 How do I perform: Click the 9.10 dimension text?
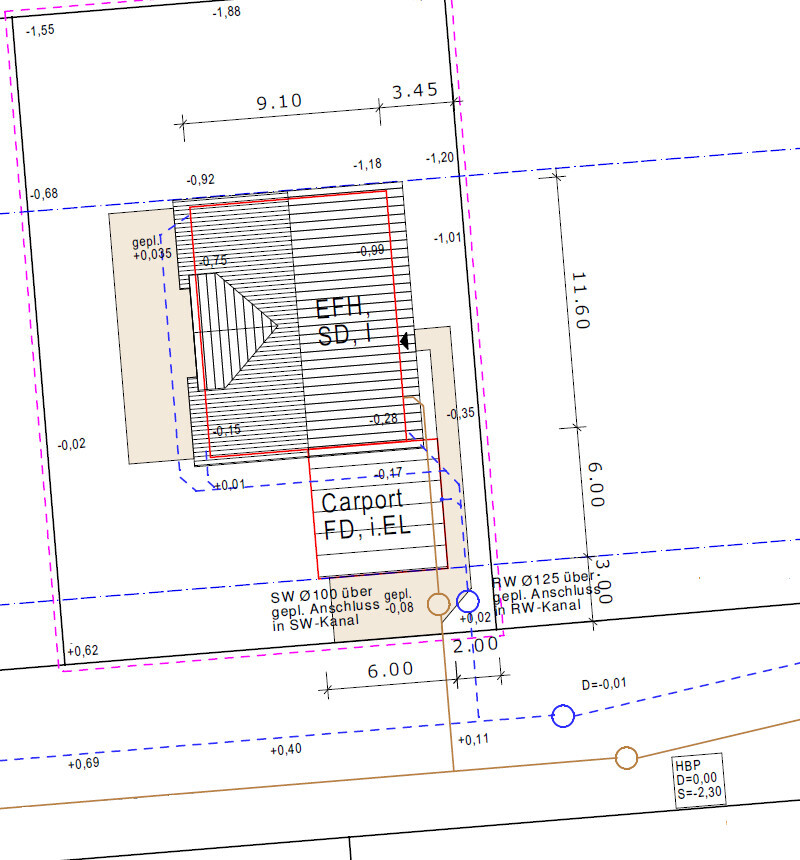[x=279, y=101]
